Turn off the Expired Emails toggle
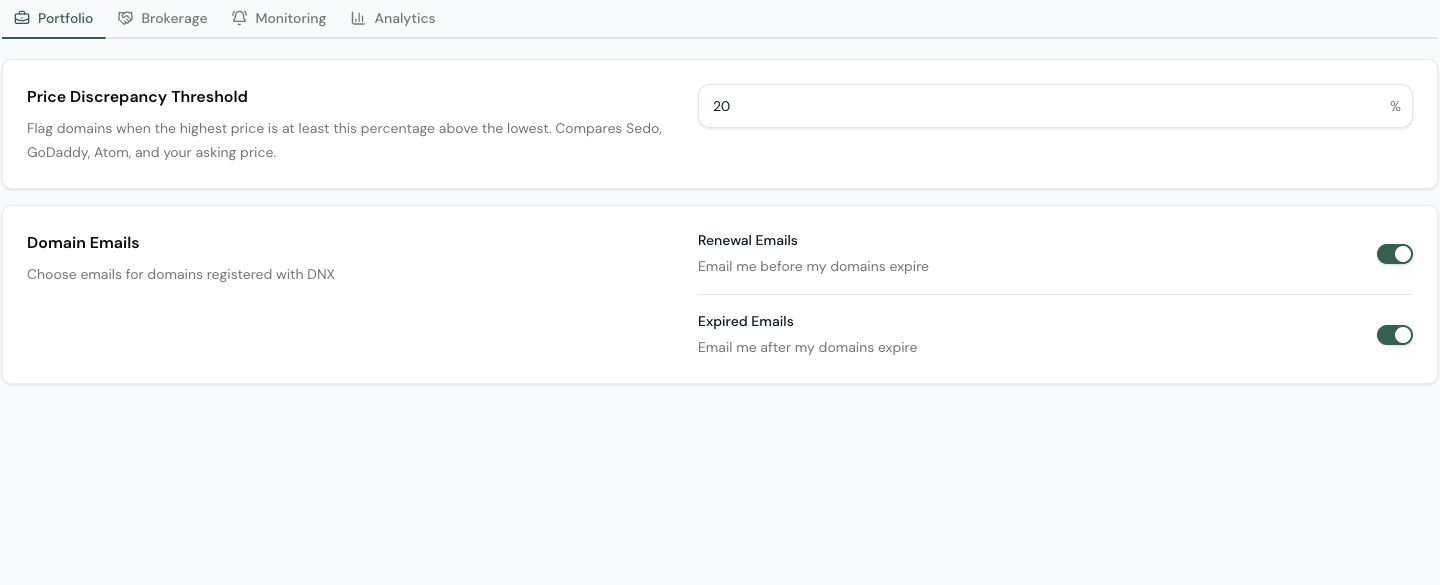This screenshot has height=585, width=1440. pos(1394,335)
